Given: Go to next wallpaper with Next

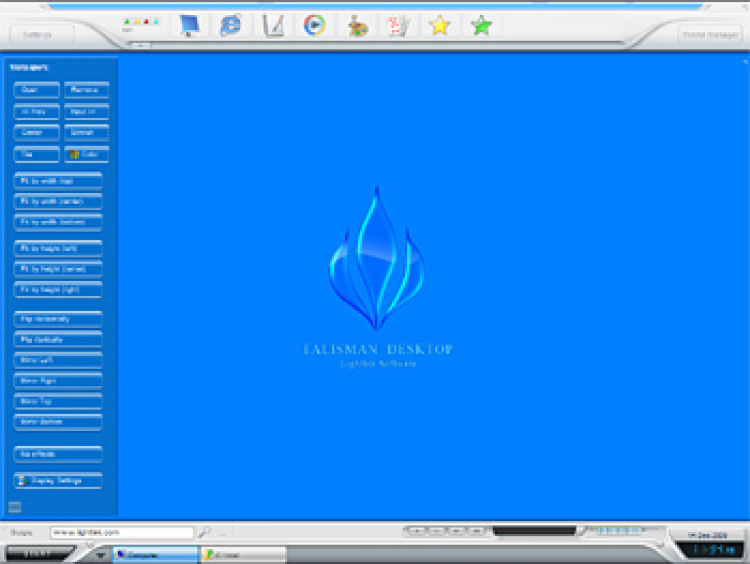Looking at the screenshot, I should pyautogui.click(x=87, y=111).
